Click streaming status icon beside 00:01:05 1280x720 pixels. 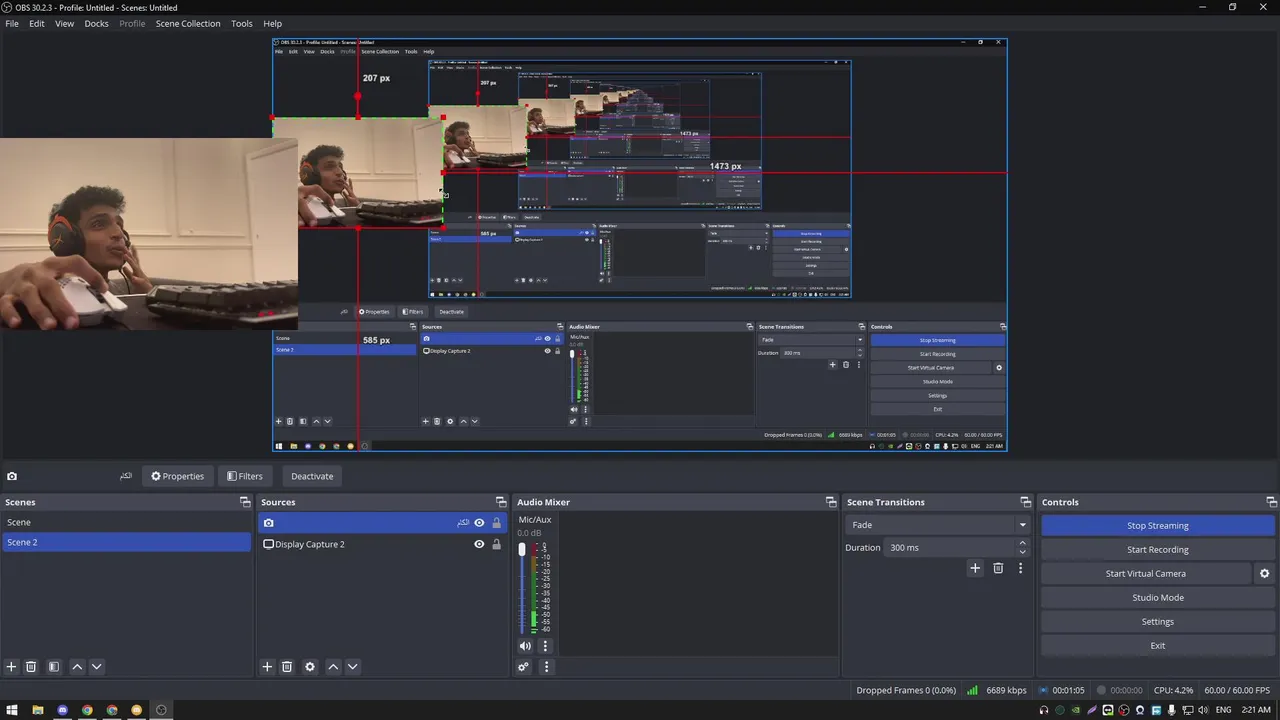[1043, 690]
